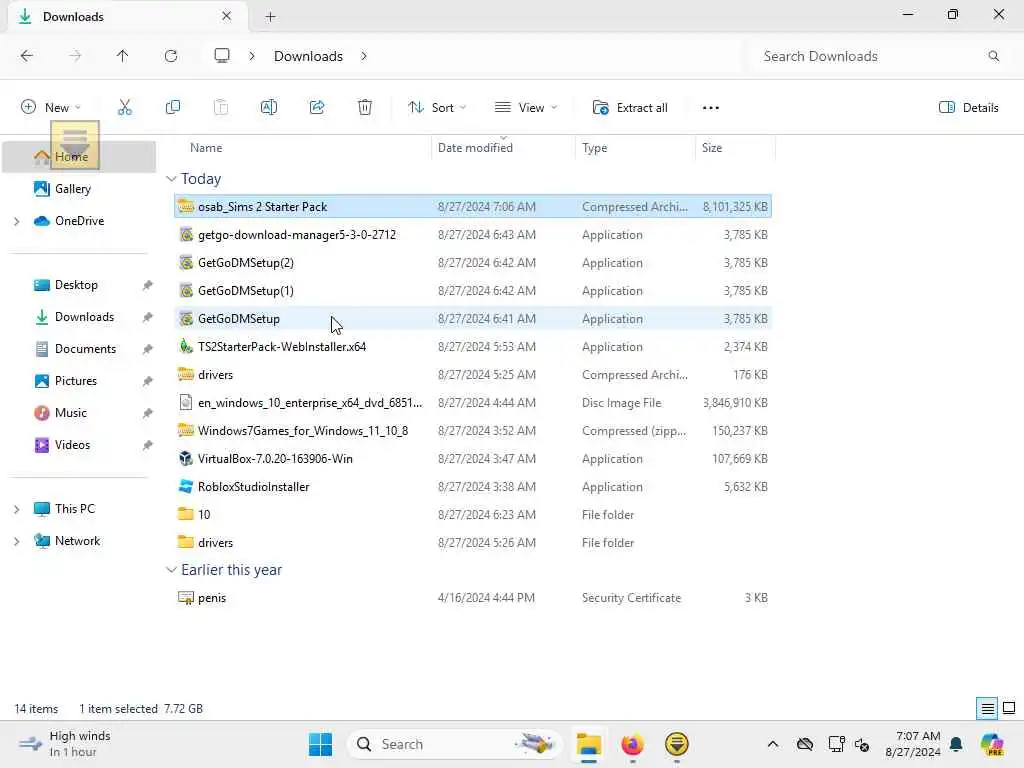This screenshot has width=1024, height=768.
Task: Refresh the Downloads folder
Action: point(171,56)
